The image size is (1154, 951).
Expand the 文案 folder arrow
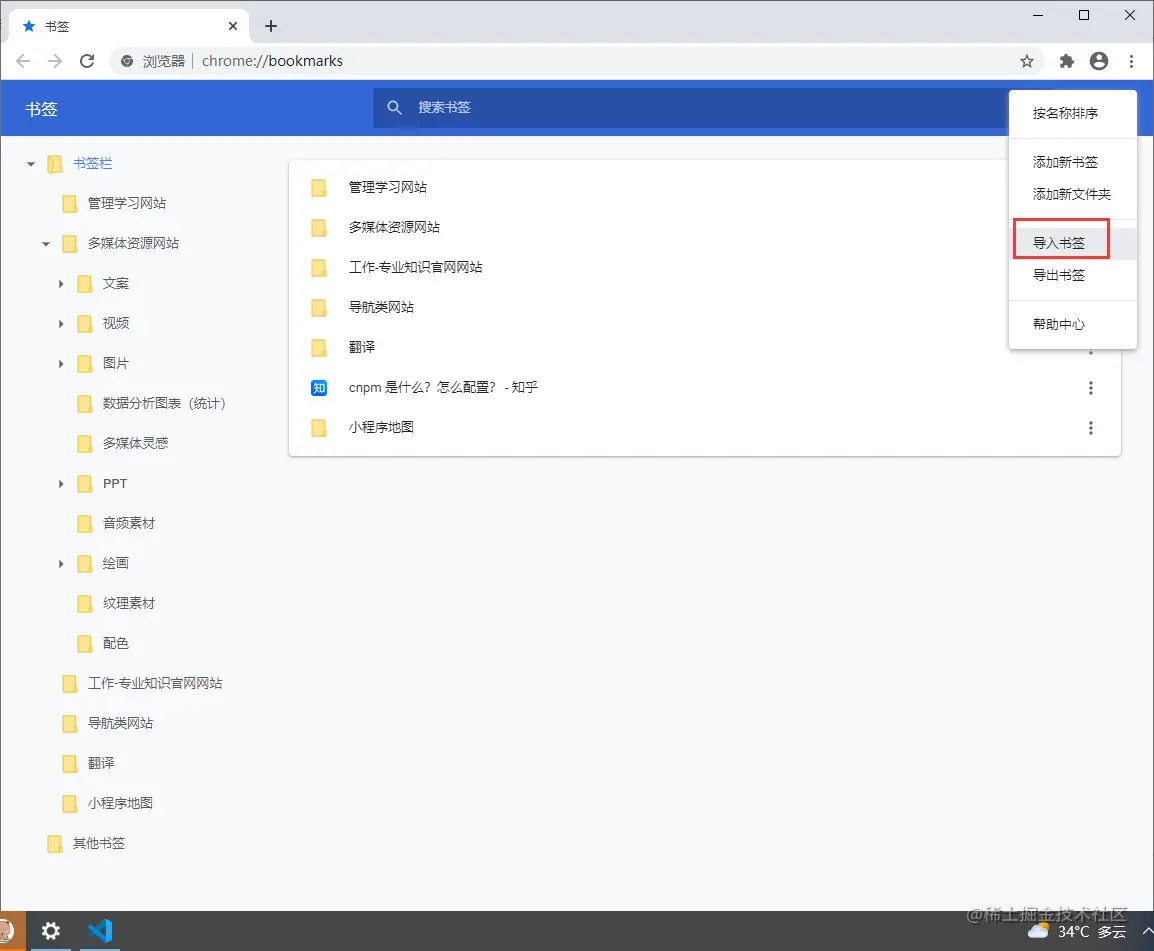click(61, 284)
